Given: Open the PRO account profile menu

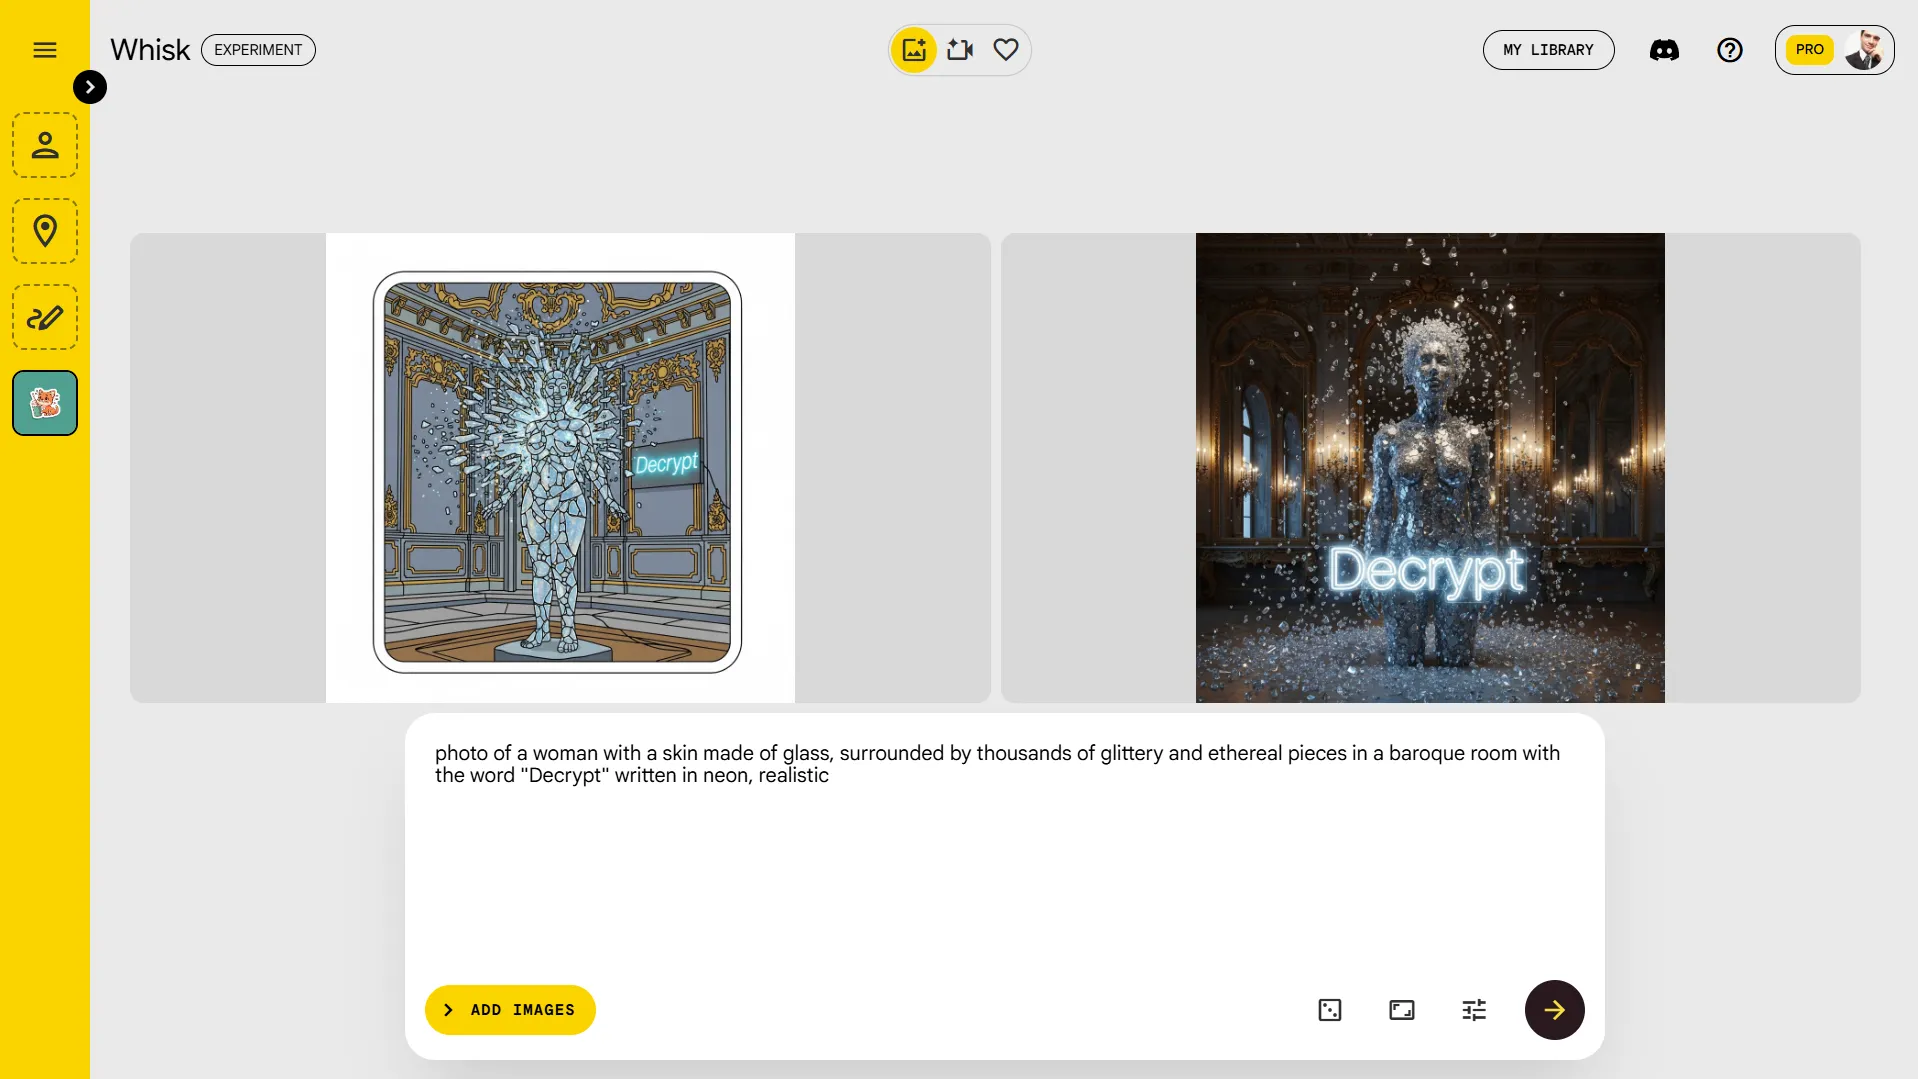Looking at the screenshot, I should coord(1834,50).
